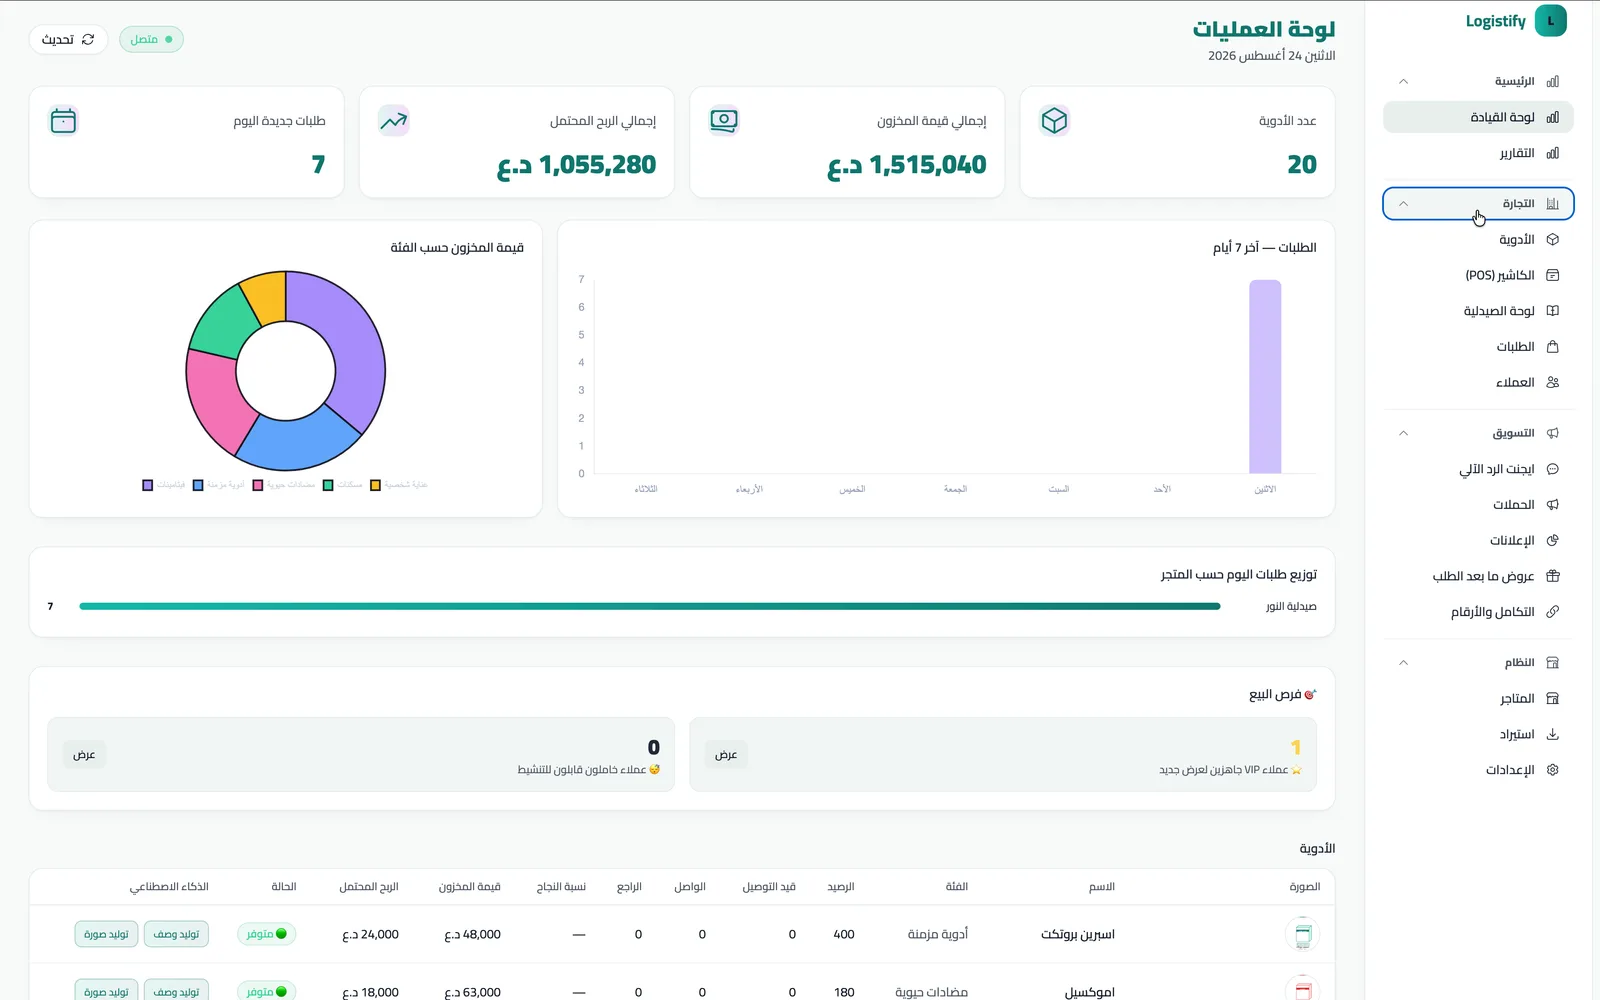Image resolution: width=1600 pixels, height=1000 pixels.
Task: Open the الكاشير (POS) sidebar icon
Action: click(1552, 275)
